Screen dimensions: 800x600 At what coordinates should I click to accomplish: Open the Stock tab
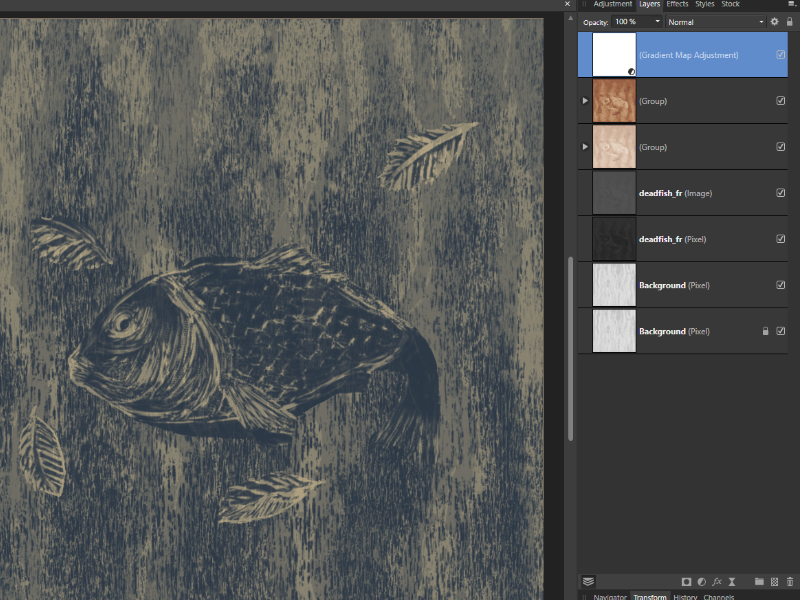[730, 4]
